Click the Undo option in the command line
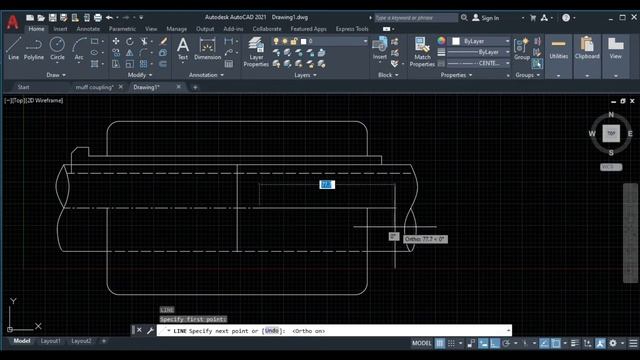This screenshot has width=640, height=360. 271,331
